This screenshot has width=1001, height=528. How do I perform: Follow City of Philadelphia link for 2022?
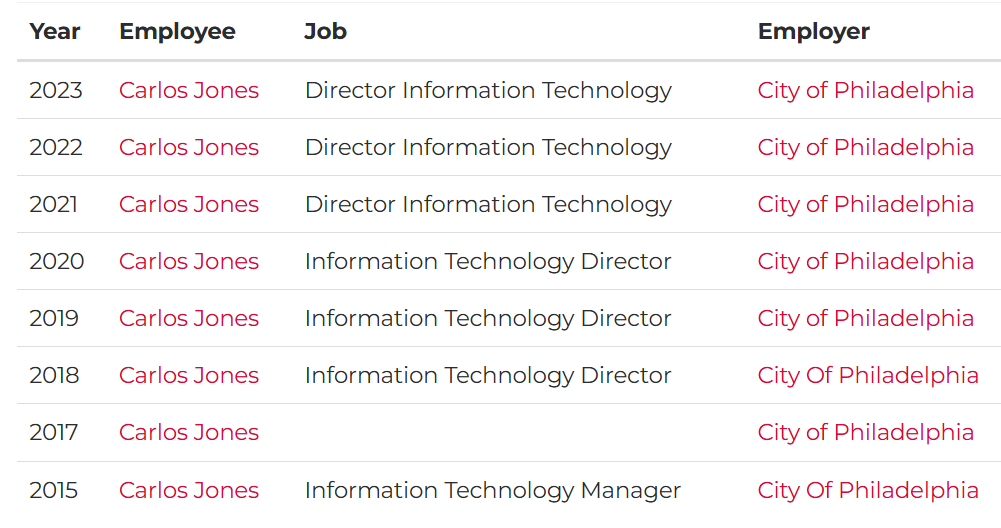pos(866,147)
